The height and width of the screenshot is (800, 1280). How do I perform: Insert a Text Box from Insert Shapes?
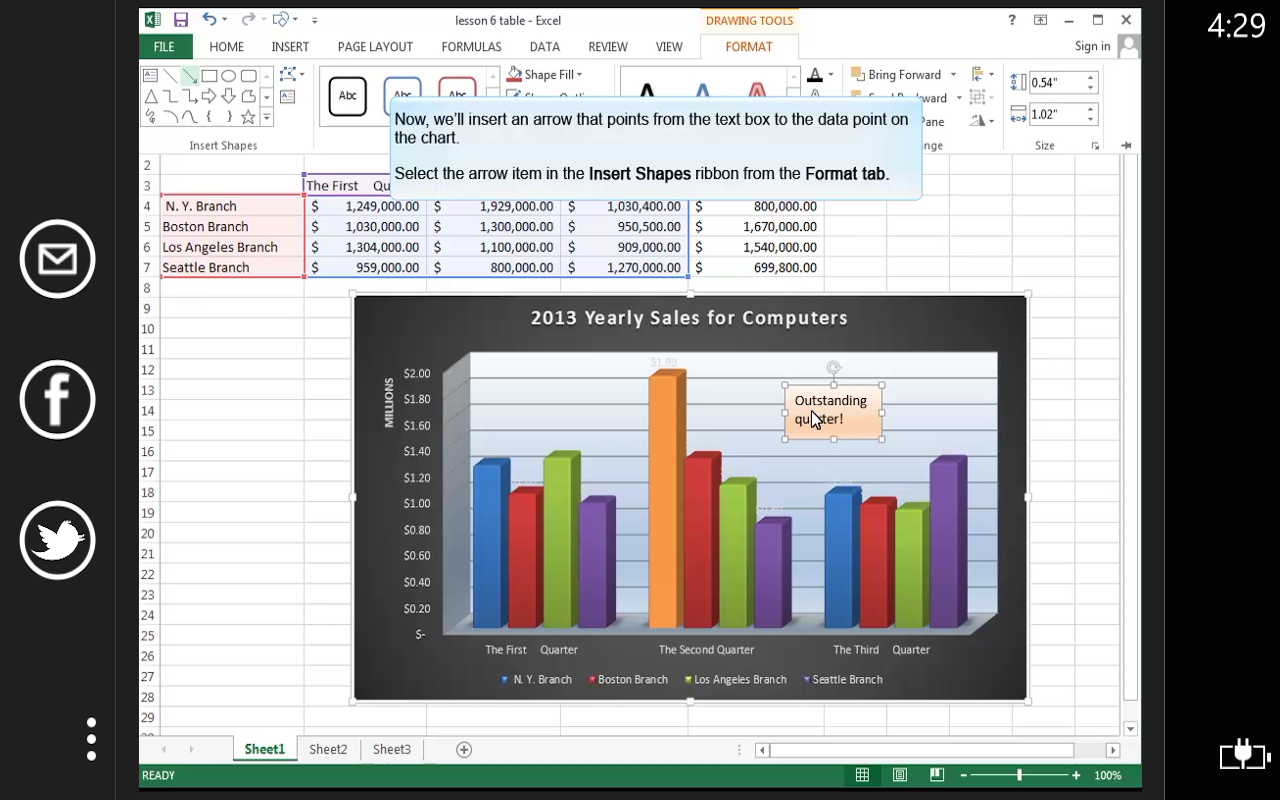pyautogui.click(x=150, y=76)
